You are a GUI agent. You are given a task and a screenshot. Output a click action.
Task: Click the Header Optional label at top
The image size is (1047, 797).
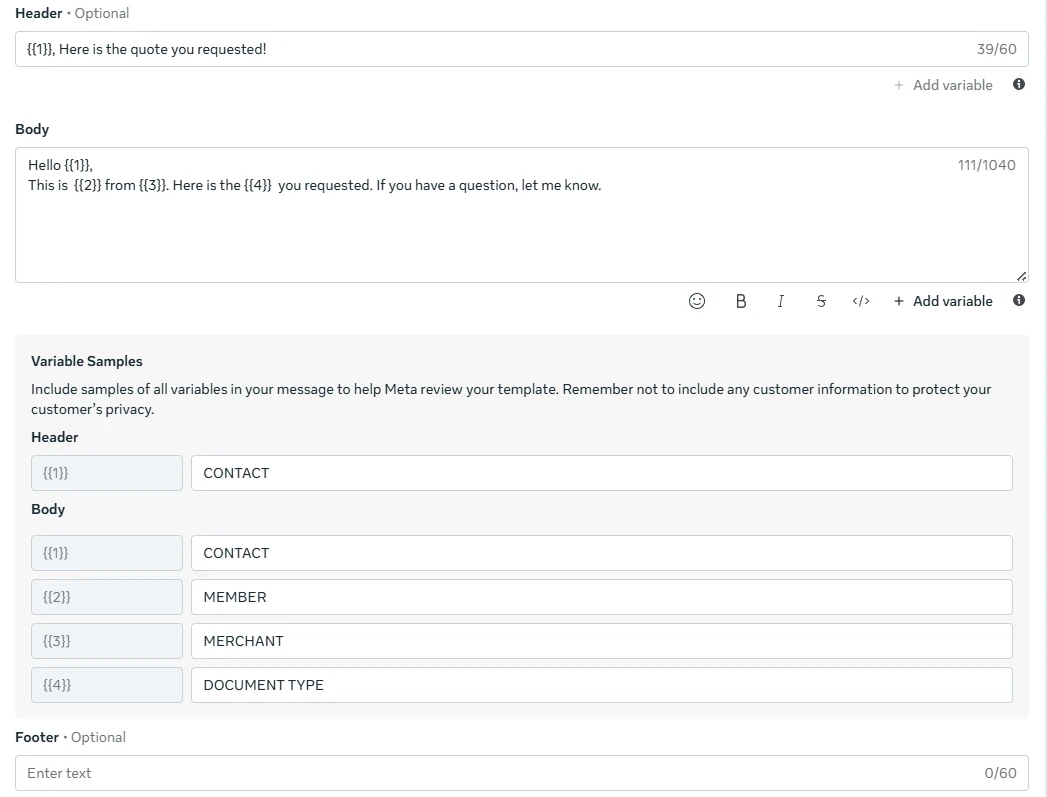[101, 13]
